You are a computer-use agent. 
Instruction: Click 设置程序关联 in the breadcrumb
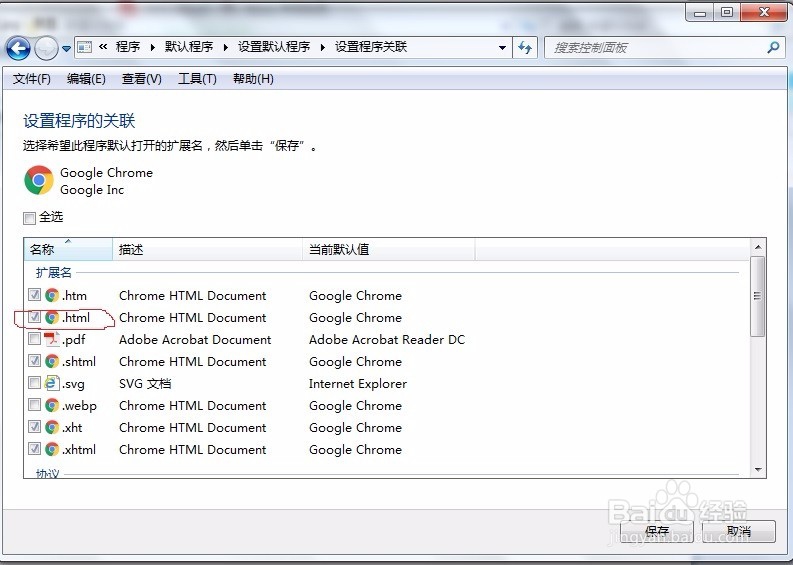(x=371, y=47)
